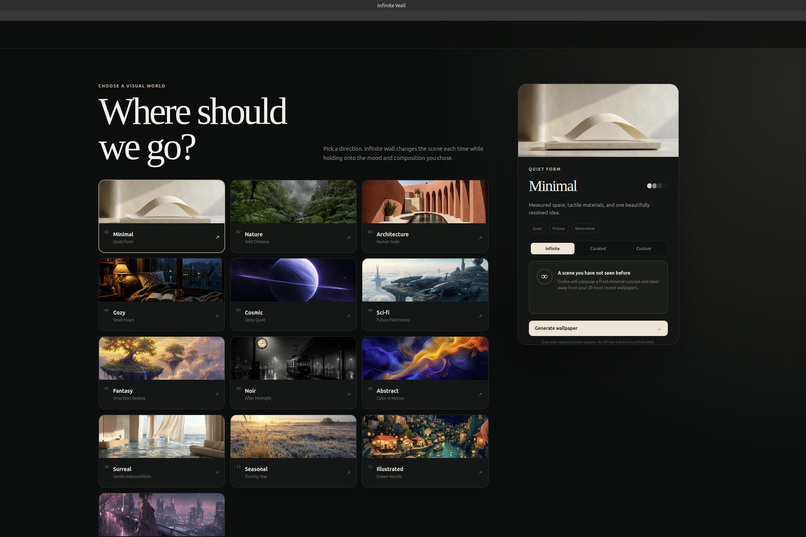Select the Noir black-and-white street thumbnail
The image size is (806, 537).
(294, 358)
